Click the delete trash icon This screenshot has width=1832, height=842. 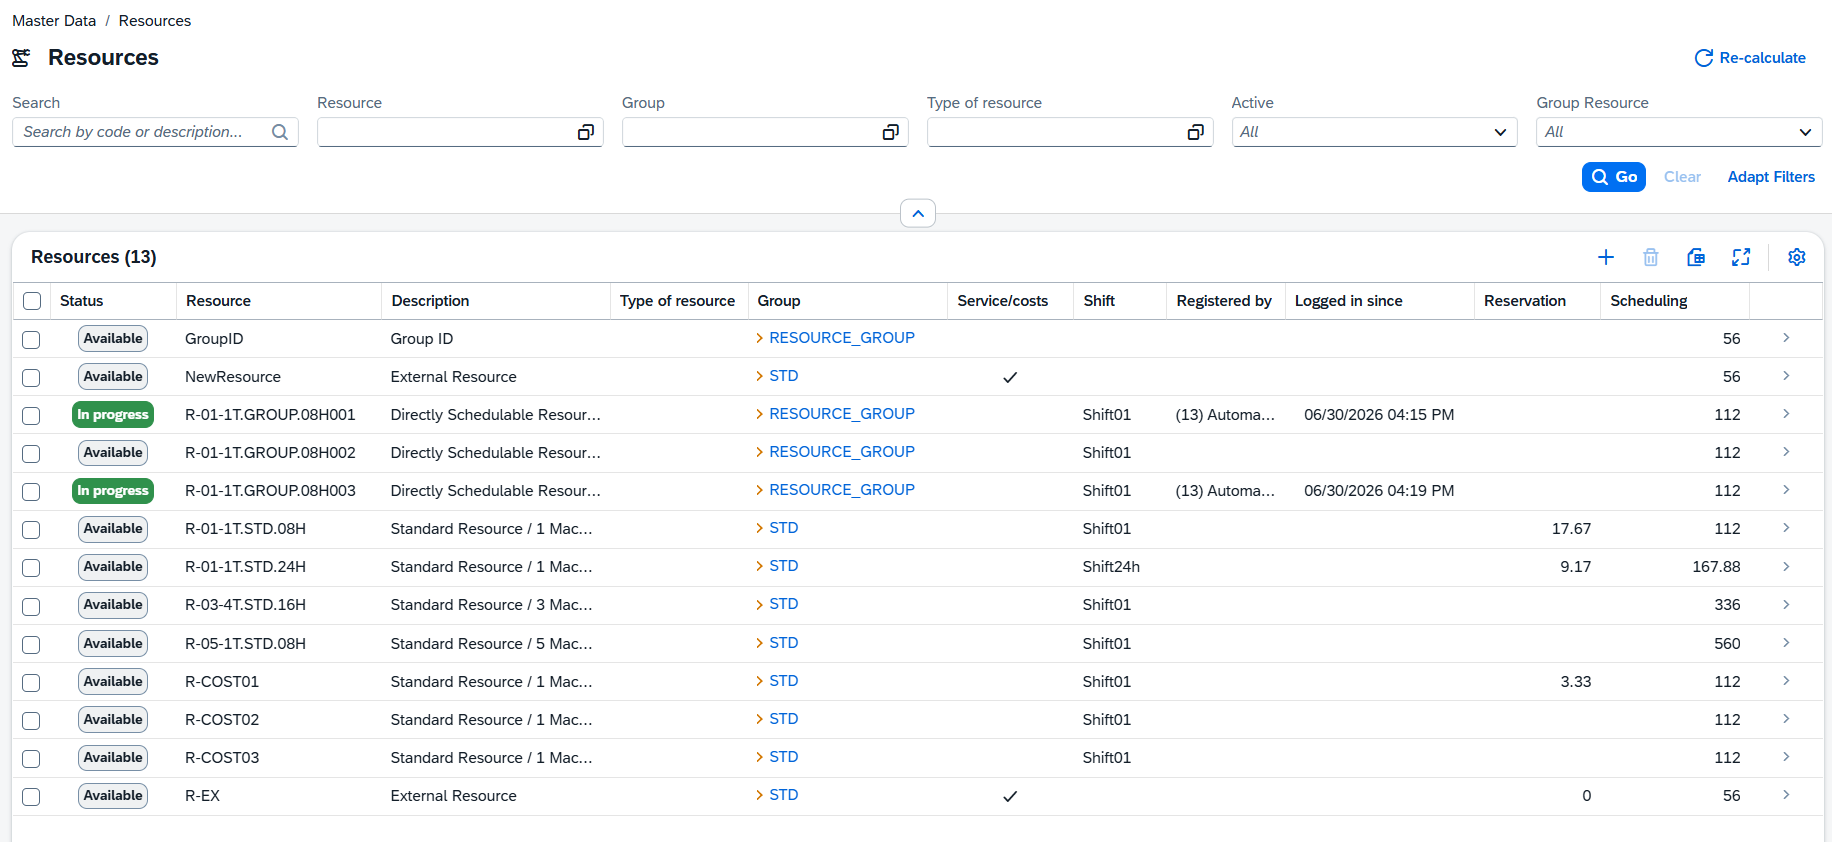(x=1651, y=257)
